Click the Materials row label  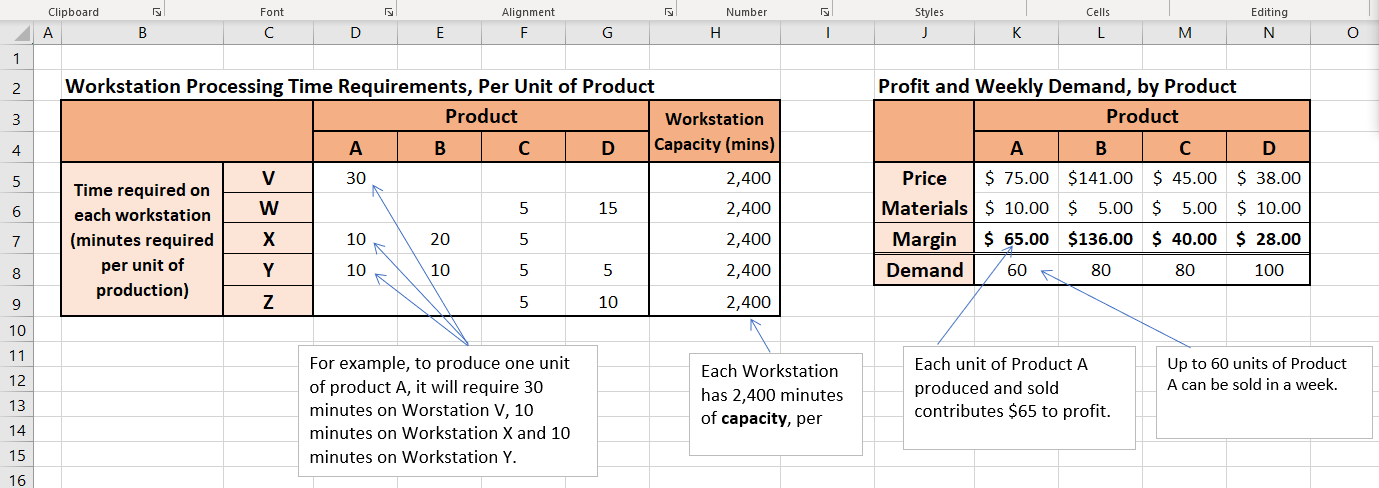924,209
